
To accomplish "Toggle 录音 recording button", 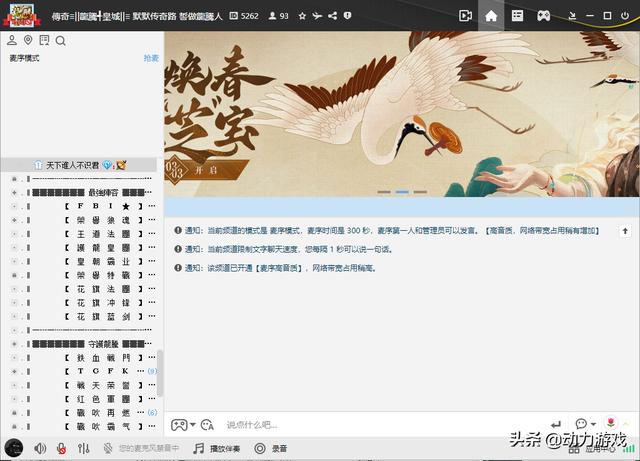I will pos(271,448).
